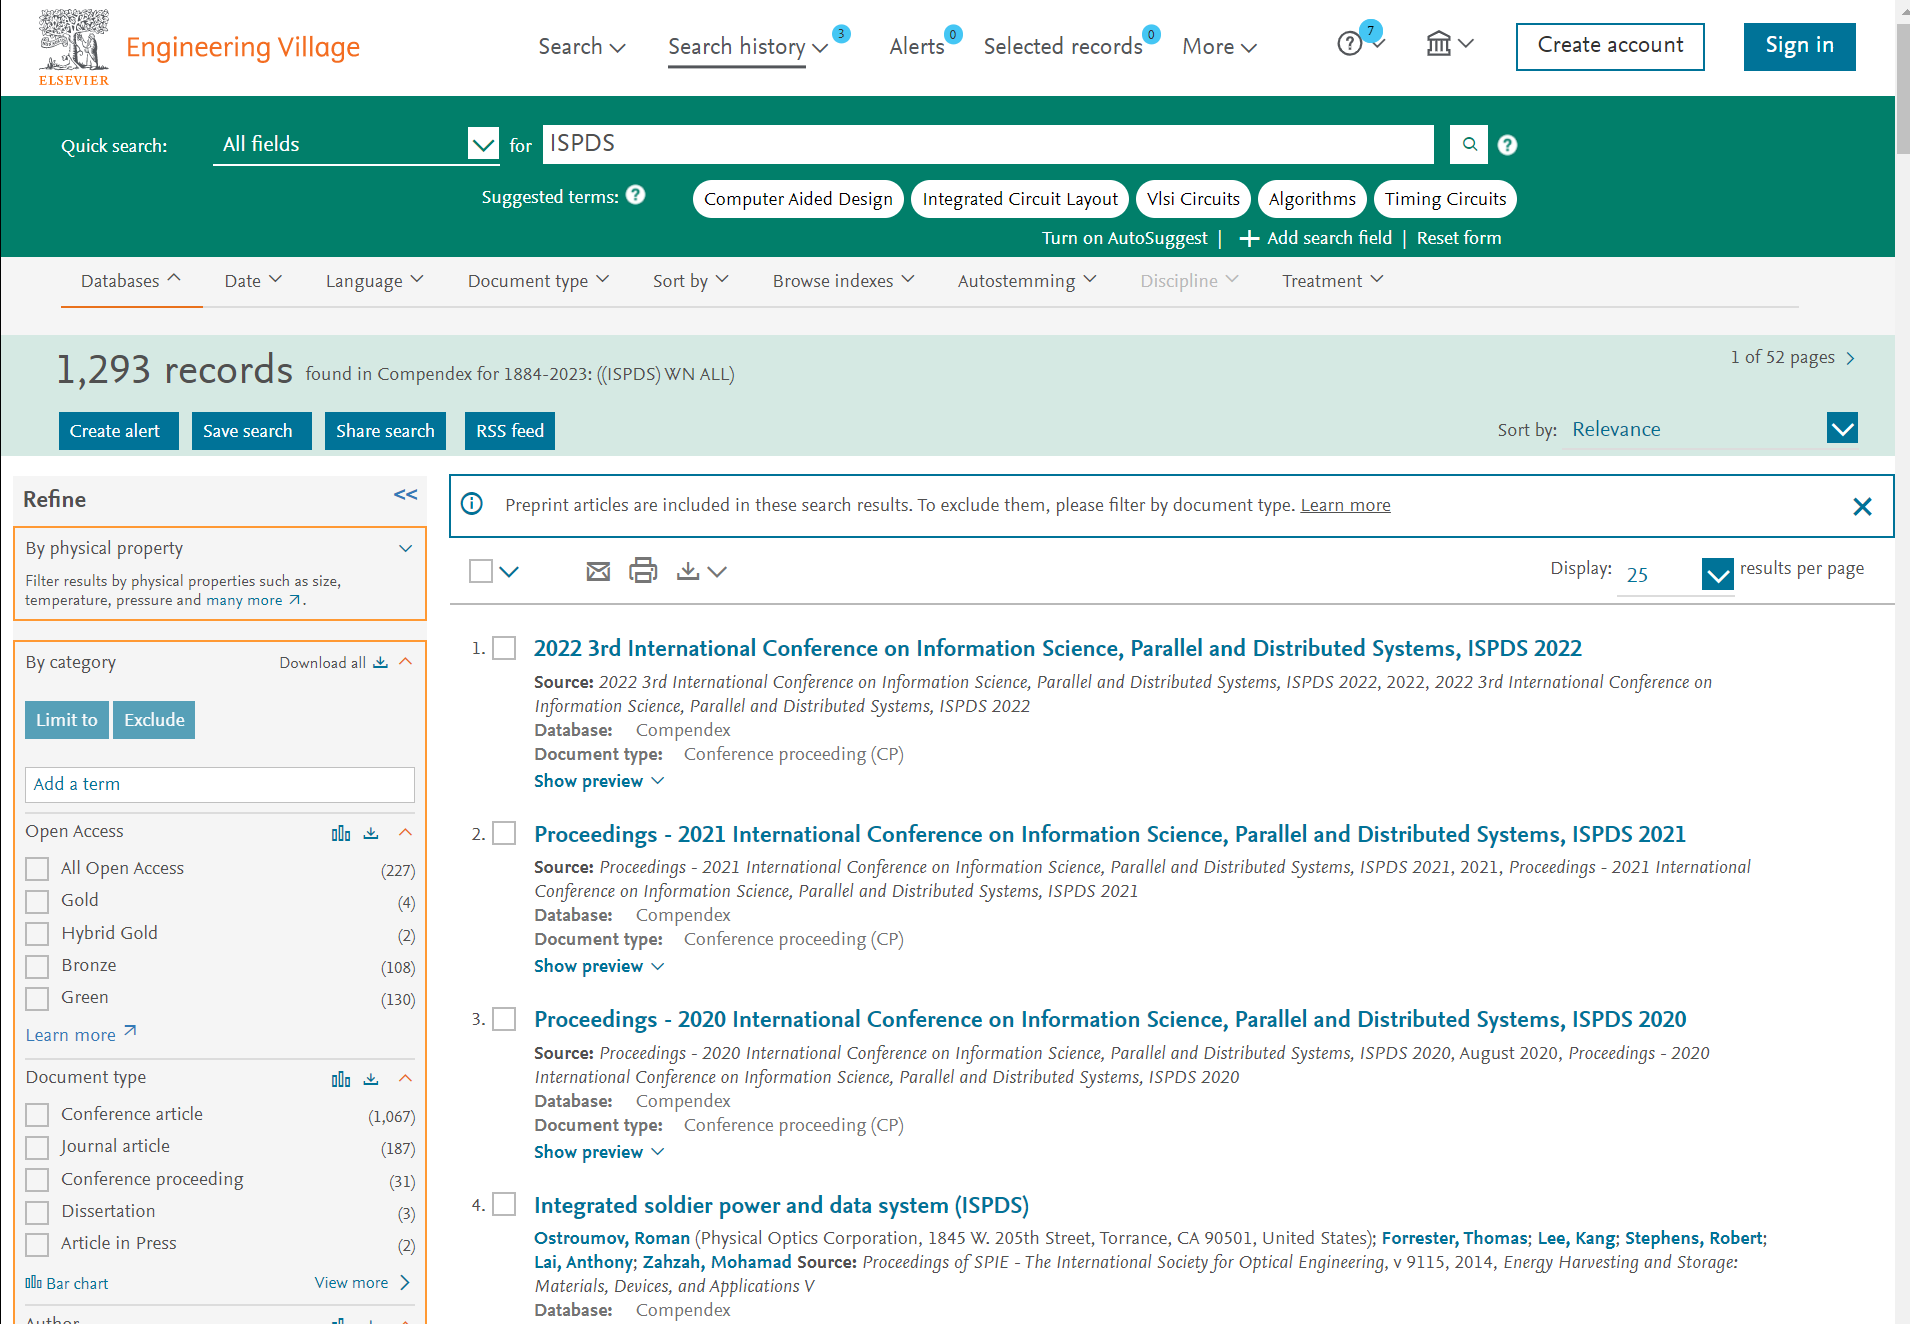Viewport: 1910px width, 1324px height.
Task: Check Dissertation document type
Action: (37, 1212)
